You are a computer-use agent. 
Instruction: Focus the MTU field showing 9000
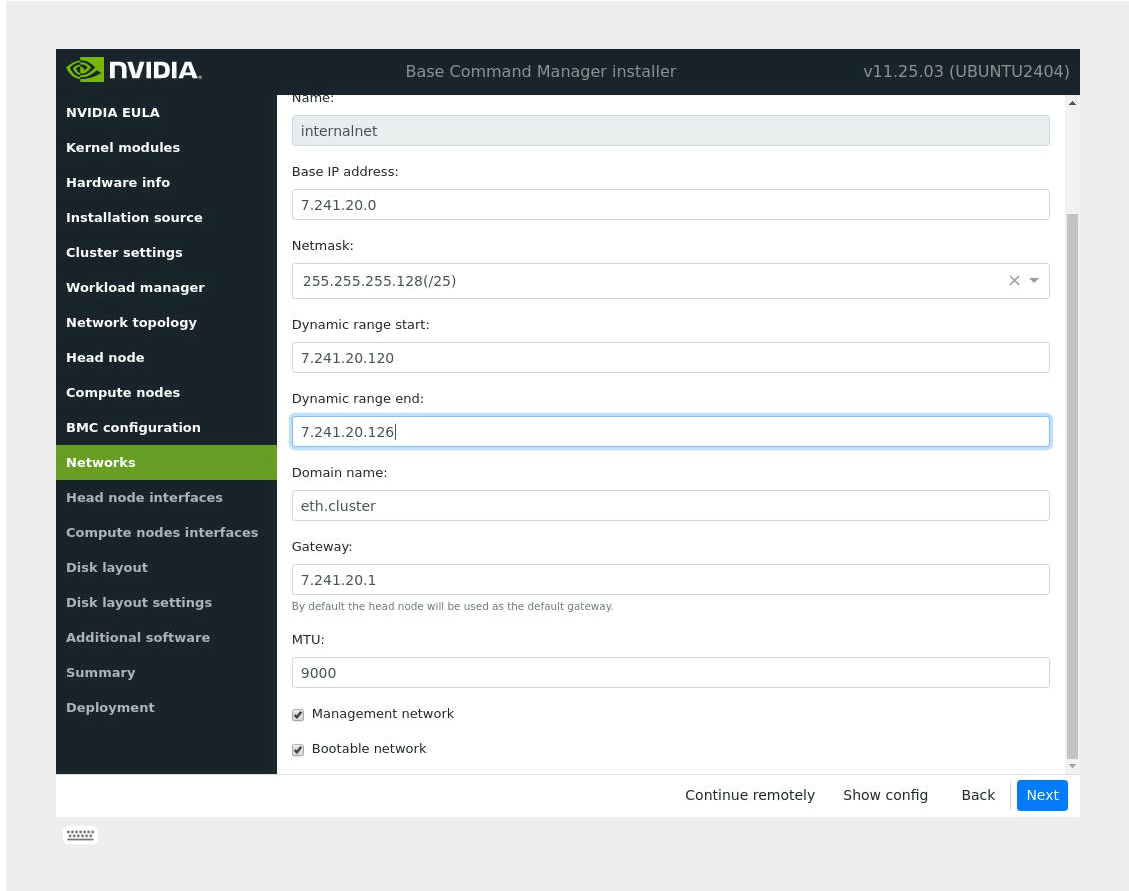[670, 673]
